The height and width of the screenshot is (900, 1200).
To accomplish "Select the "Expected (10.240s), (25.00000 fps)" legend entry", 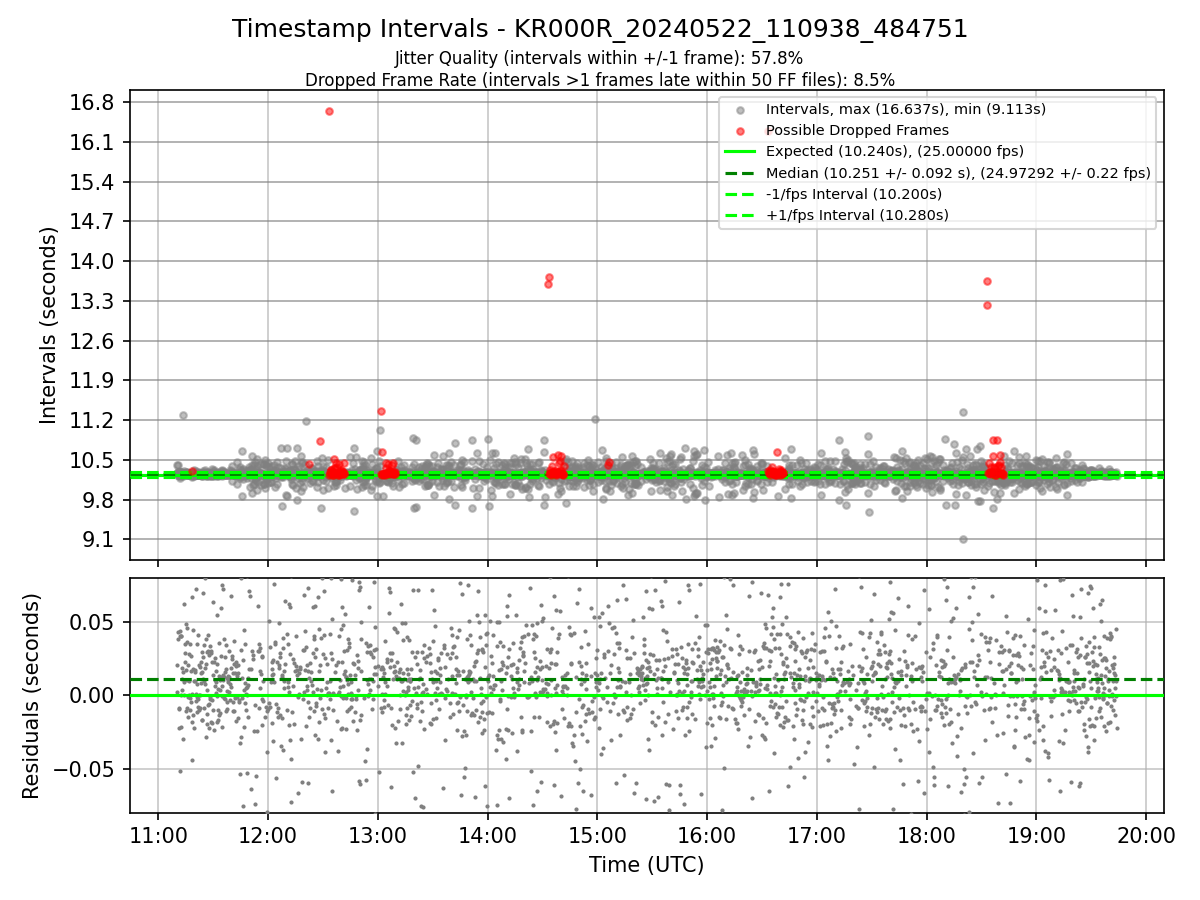I will click(x=895, y=152).
